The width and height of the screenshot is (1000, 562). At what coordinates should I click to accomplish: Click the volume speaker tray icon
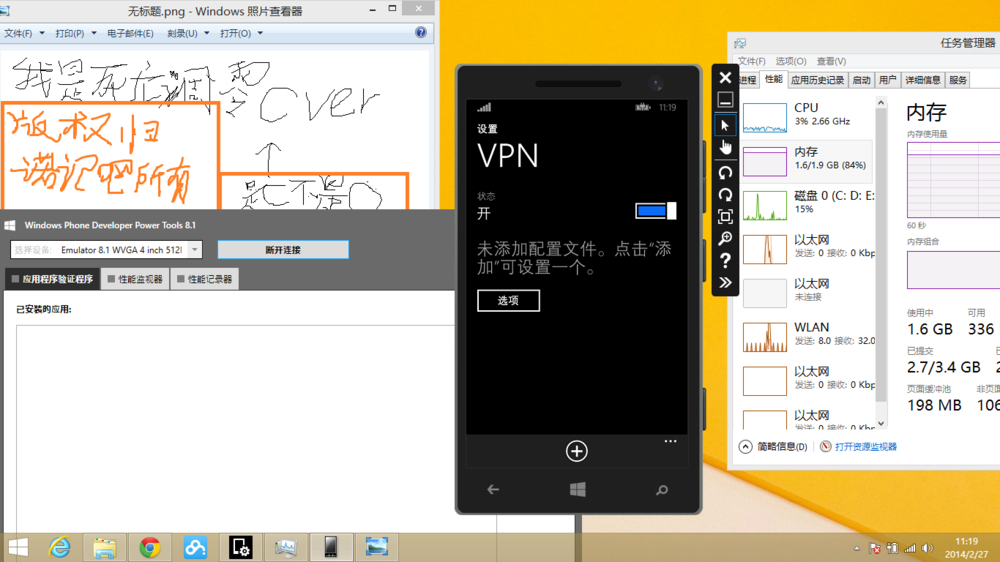coord(927,549)
